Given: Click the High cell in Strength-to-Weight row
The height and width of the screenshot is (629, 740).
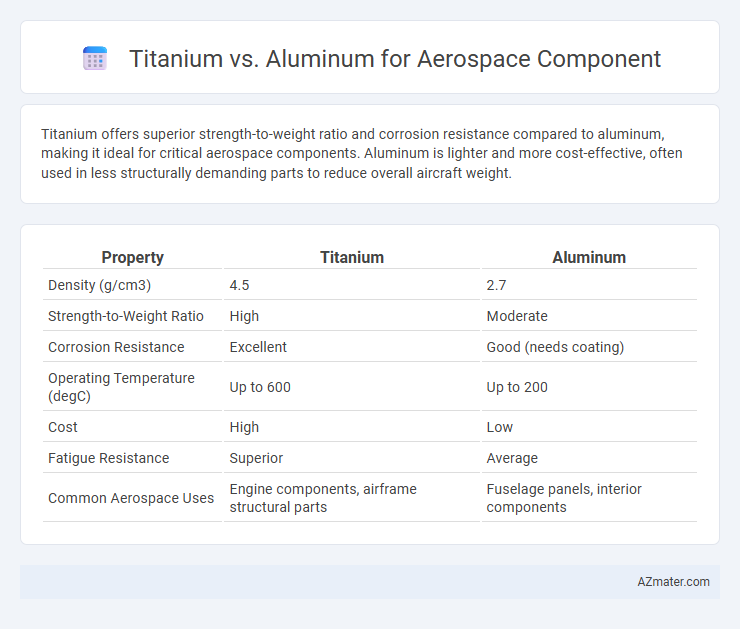Looking at the screenshot, I should click(x=244, y=316).
